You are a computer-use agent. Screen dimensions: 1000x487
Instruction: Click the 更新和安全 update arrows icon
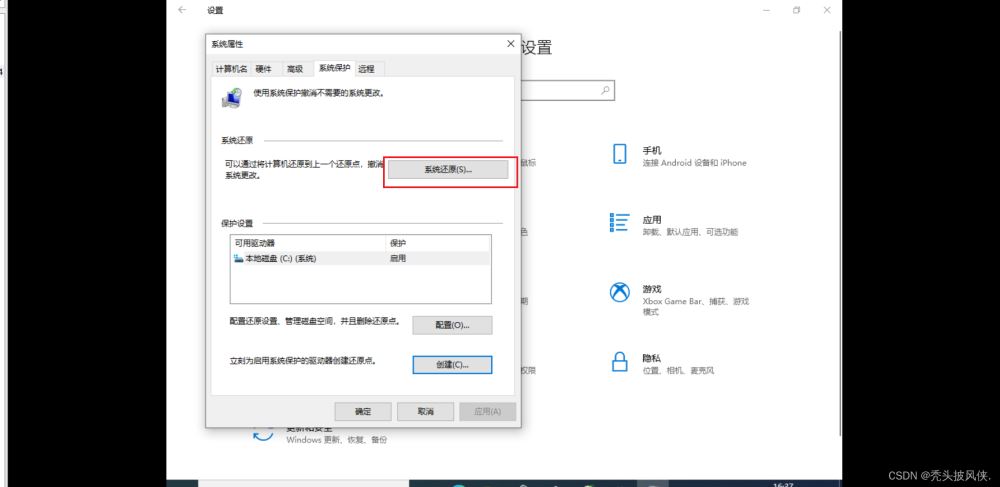click(263, 431)
